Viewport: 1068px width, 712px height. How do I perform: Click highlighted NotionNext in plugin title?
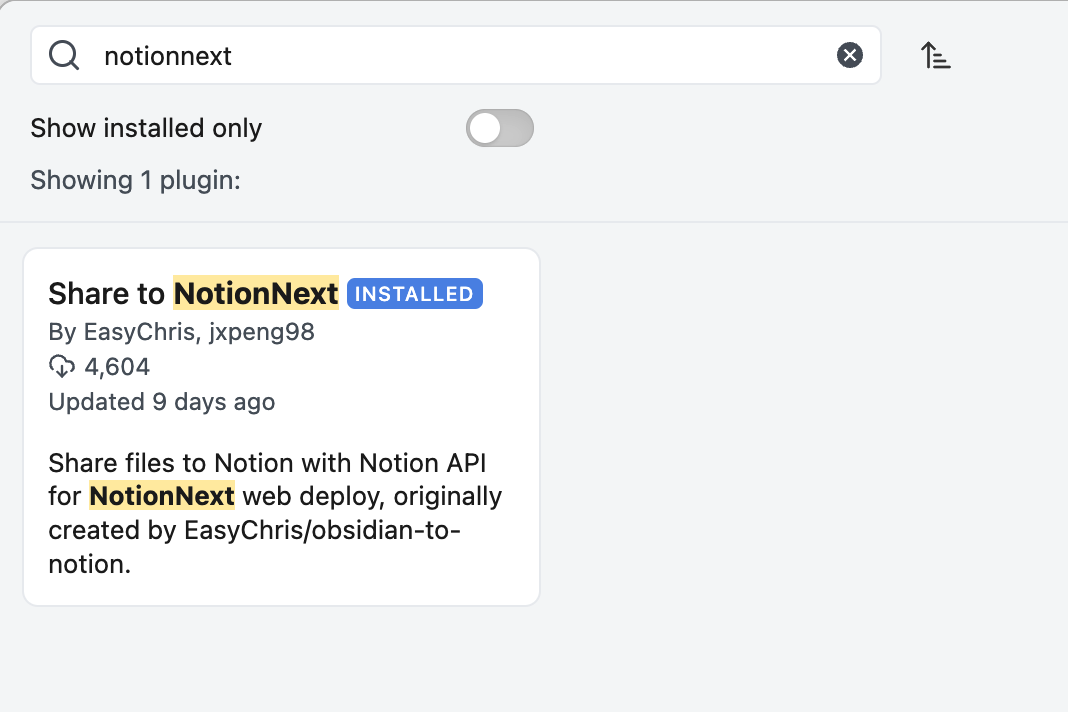tap(256, 294)
